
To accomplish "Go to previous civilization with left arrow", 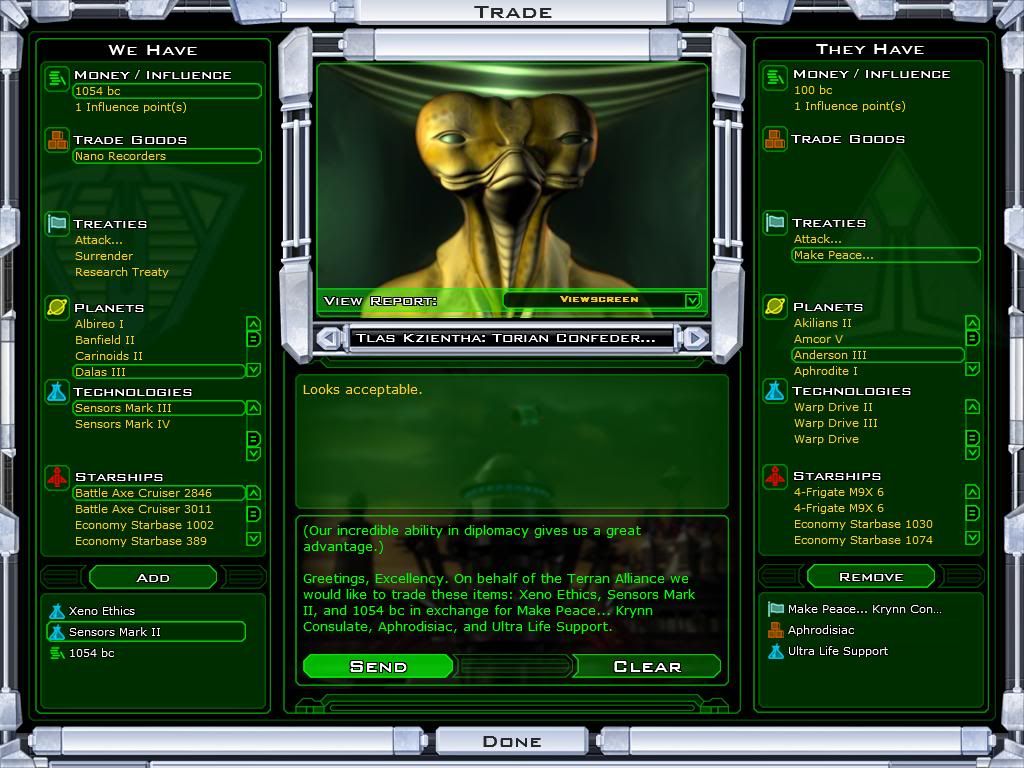I will (x=329, y=338).
